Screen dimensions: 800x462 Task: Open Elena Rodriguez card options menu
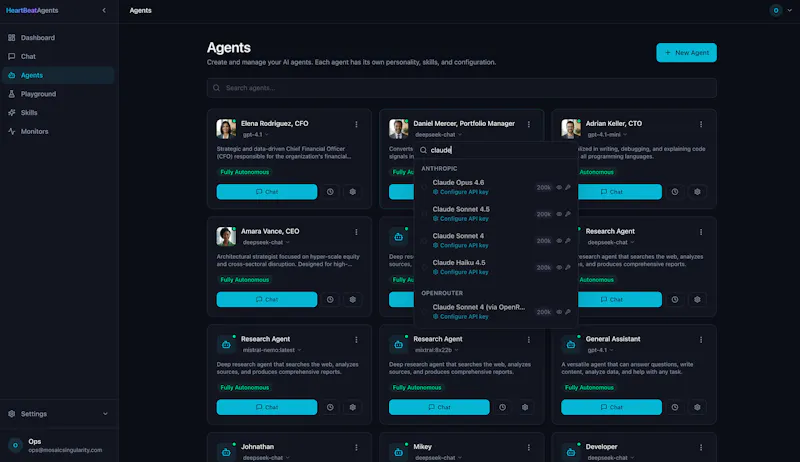click(356, 124)
